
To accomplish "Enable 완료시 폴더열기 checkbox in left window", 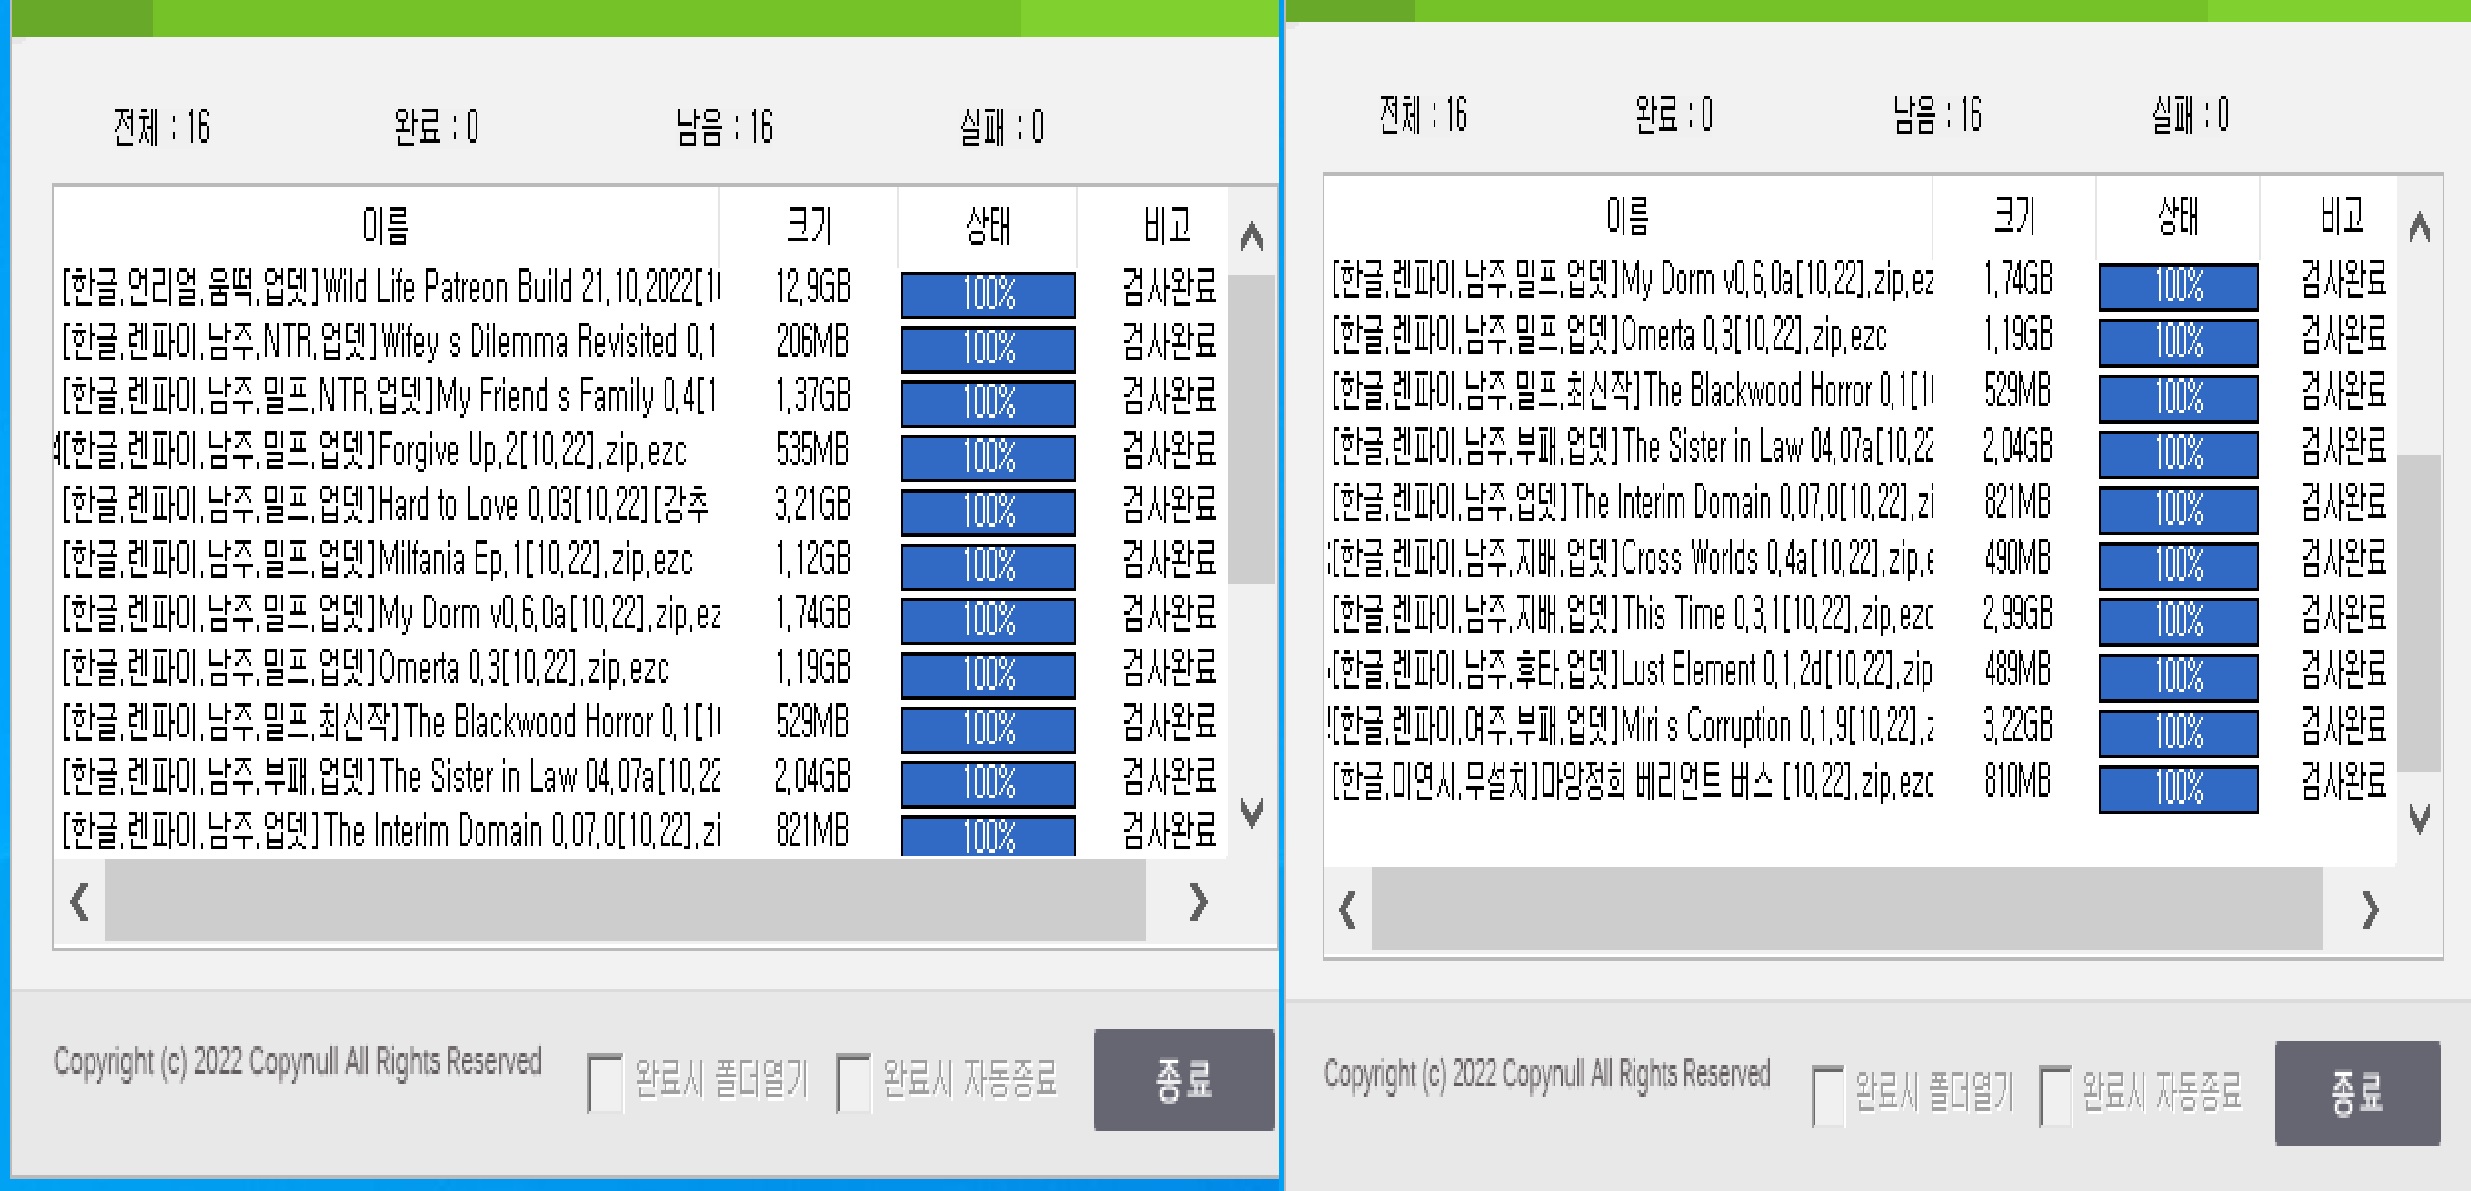I will point(604,1078).
